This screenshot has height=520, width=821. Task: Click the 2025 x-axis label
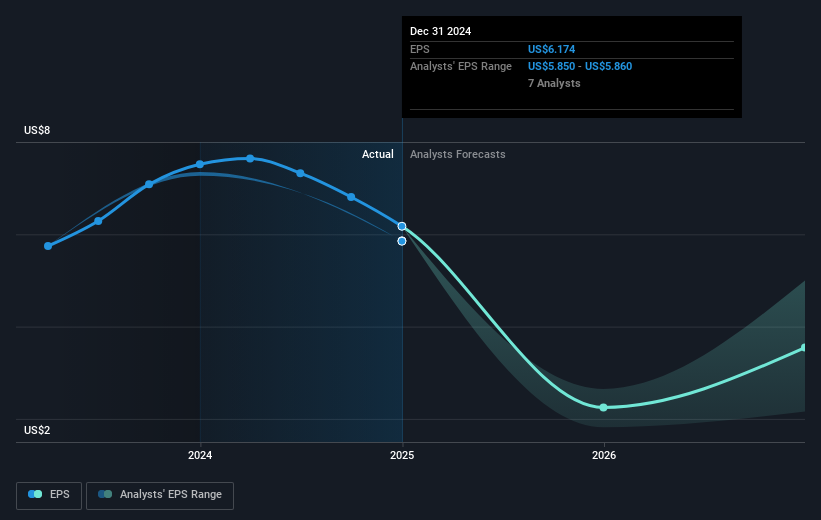402,455
